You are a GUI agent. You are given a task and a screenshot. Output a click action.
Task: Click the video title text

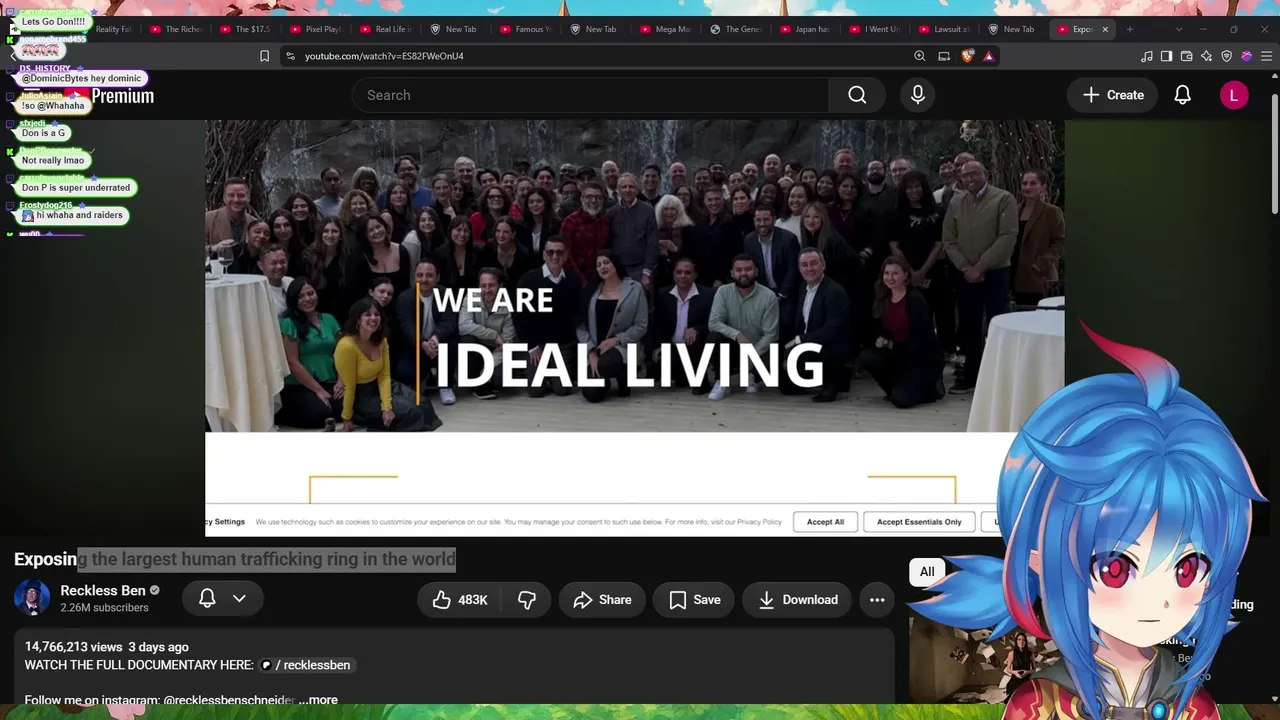235,559
